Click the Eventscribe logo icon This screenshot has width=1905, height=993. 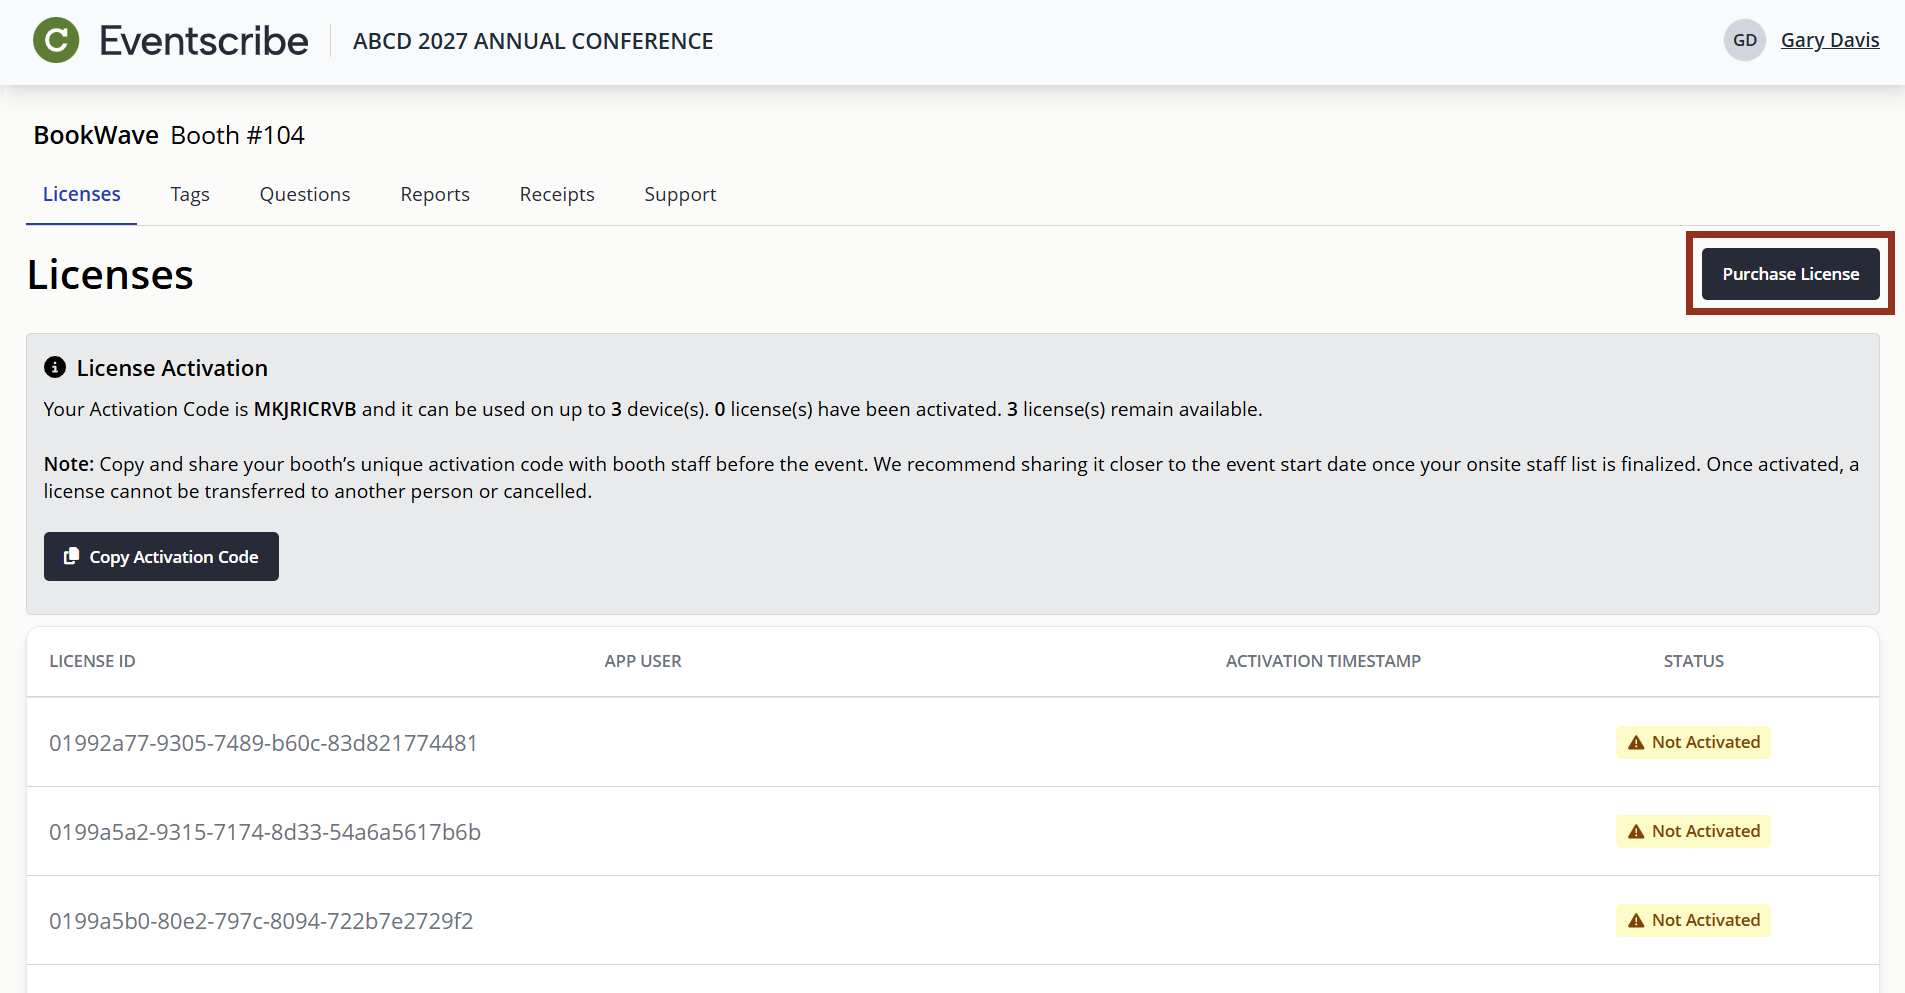tap(56, 40)
